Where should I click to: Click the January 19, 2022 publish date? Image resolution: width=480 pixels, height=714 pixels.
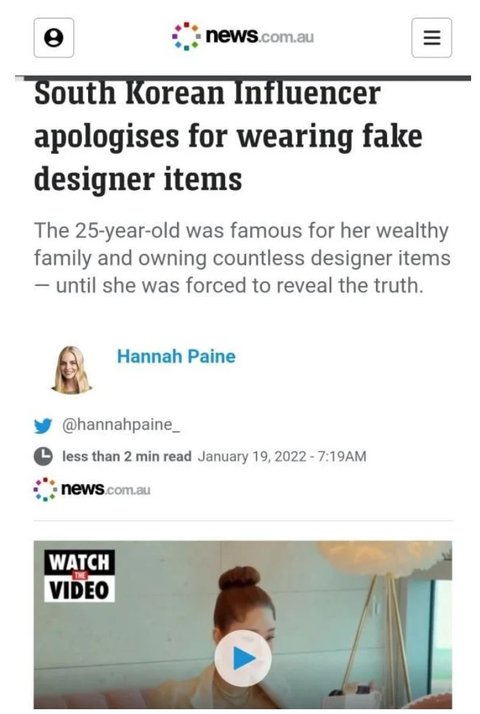[x=282, y=456]
